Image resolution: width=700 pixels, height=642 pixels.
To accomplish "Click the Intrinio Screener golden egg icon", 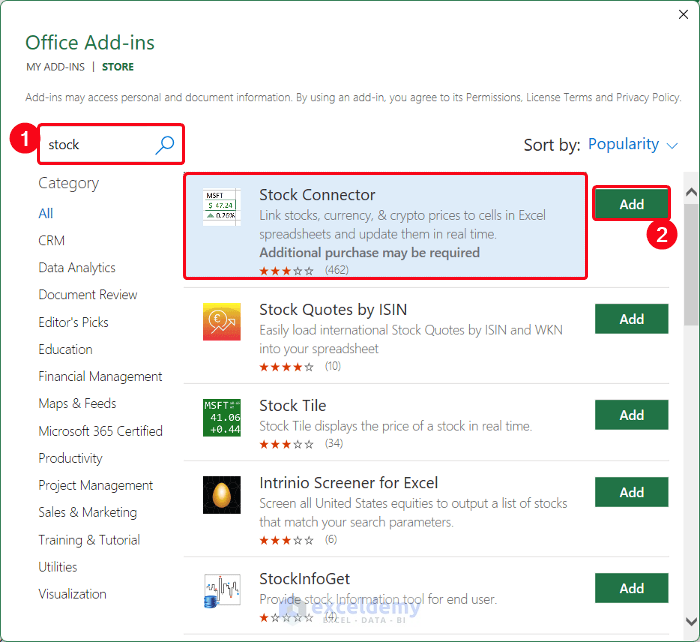I will [221, 494].
